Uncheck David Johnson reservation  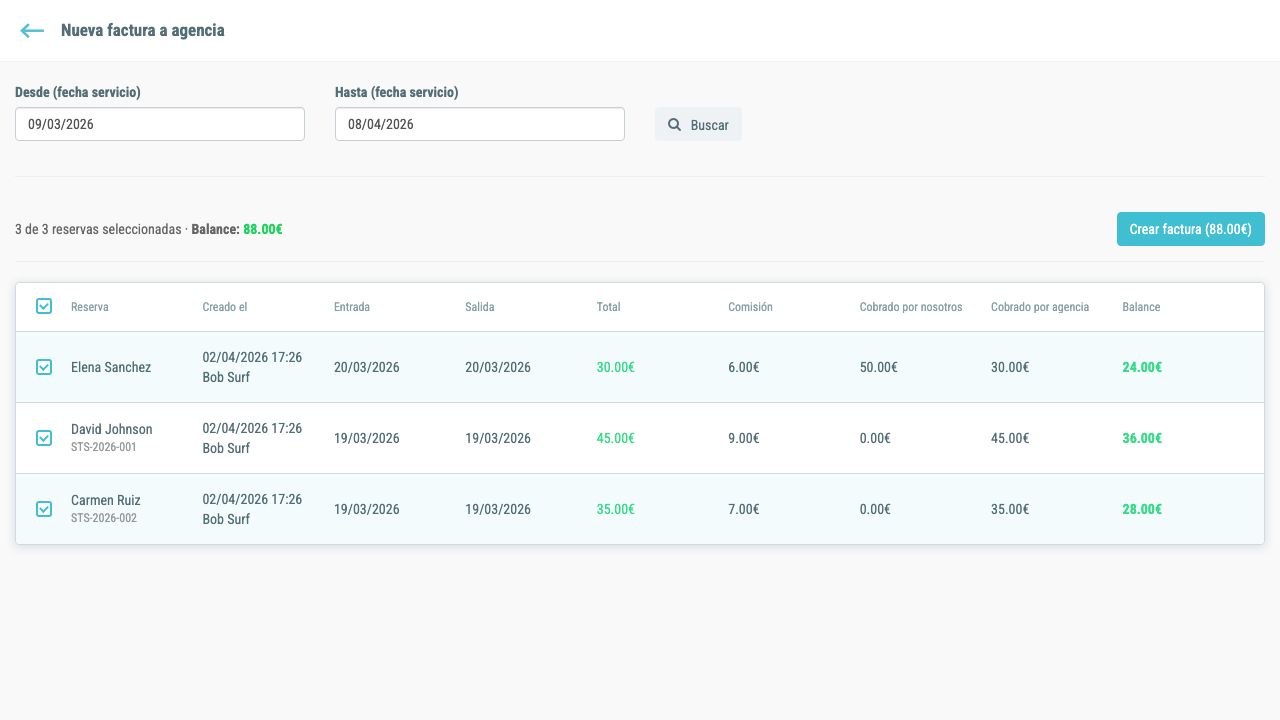click(x=44, y=438)
